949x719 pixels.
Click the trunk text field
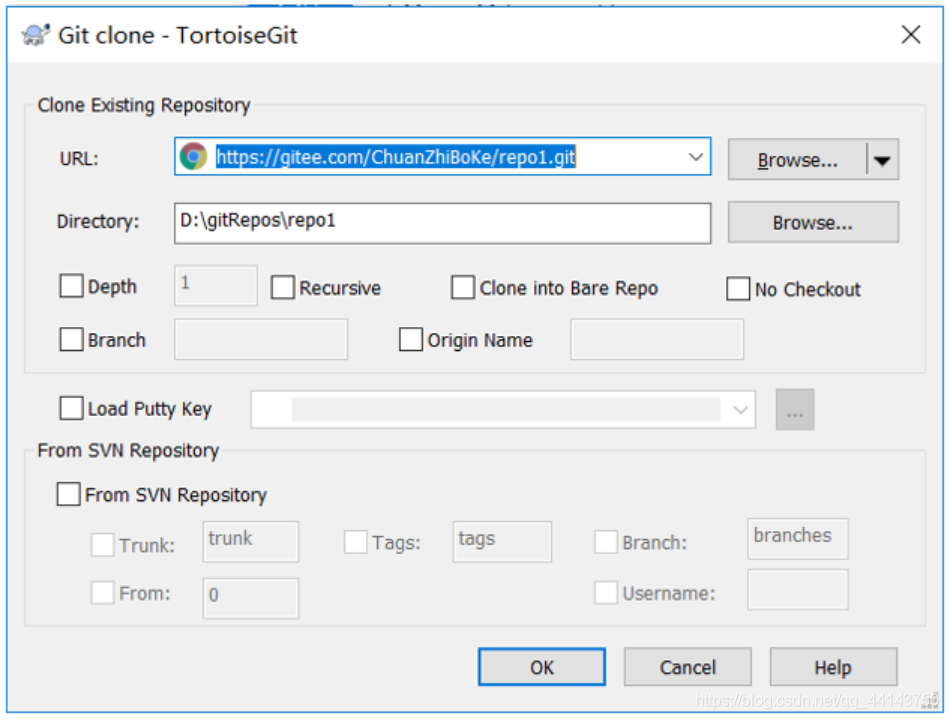click(x=251, y=542)
